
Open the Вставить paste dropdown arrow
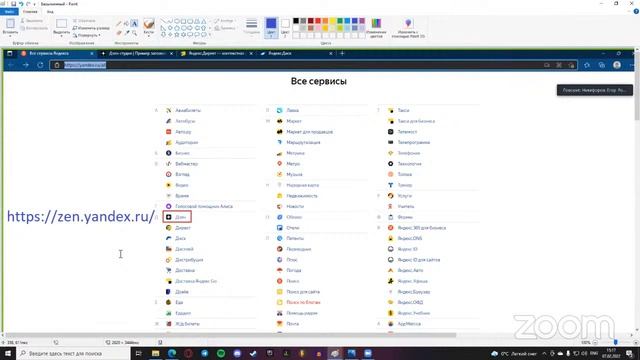(x=10, y=36)
